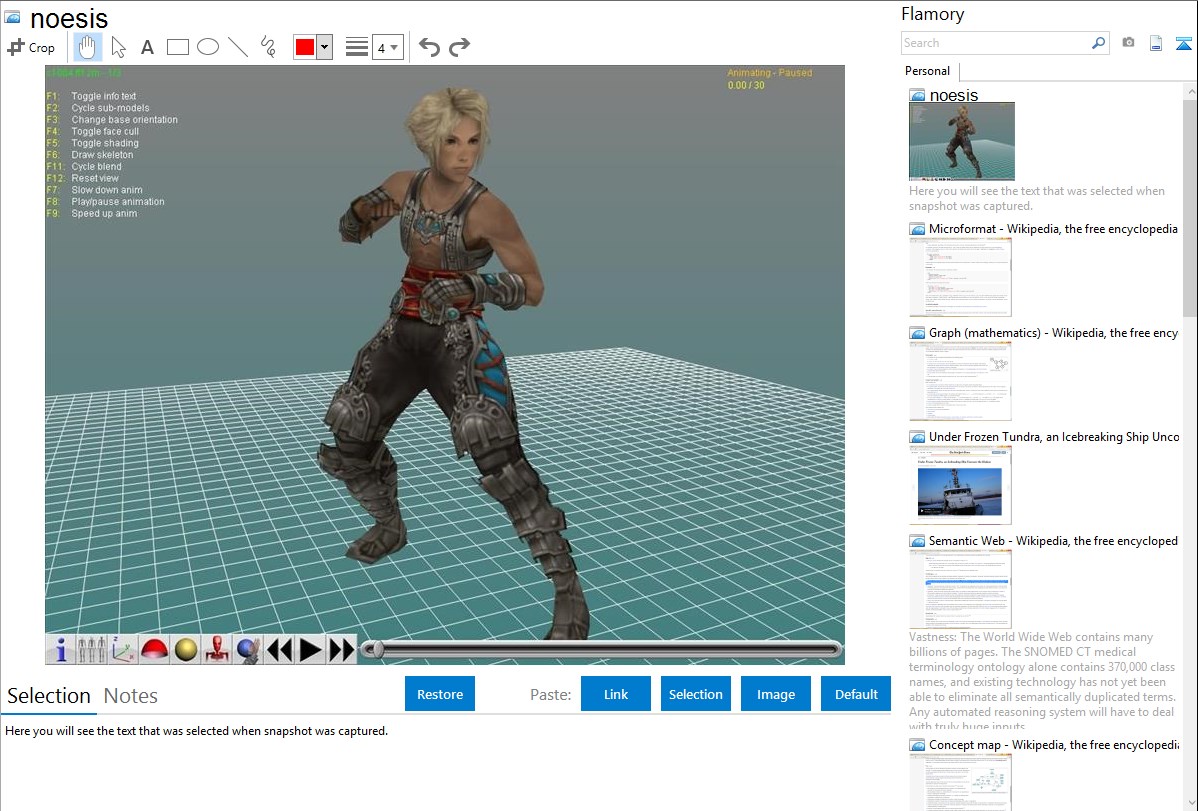Viewport: 1198px width, 811px height.
Task: Click the Animating - Paused status text
Action: pos(769,73)
